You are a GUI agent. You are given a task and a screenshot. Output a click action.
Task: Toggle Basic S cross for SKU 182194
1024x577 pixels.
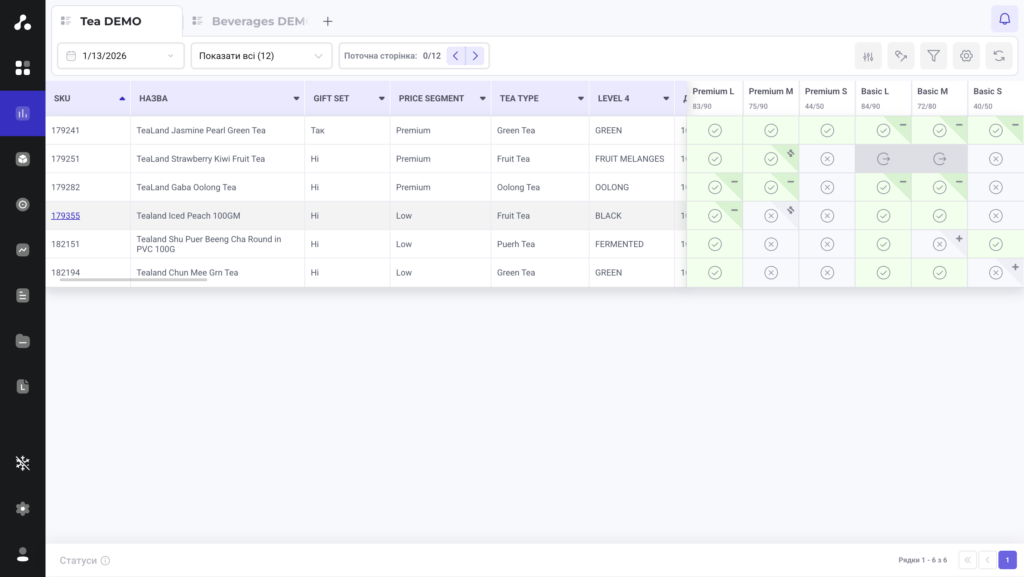pos(995,273)
